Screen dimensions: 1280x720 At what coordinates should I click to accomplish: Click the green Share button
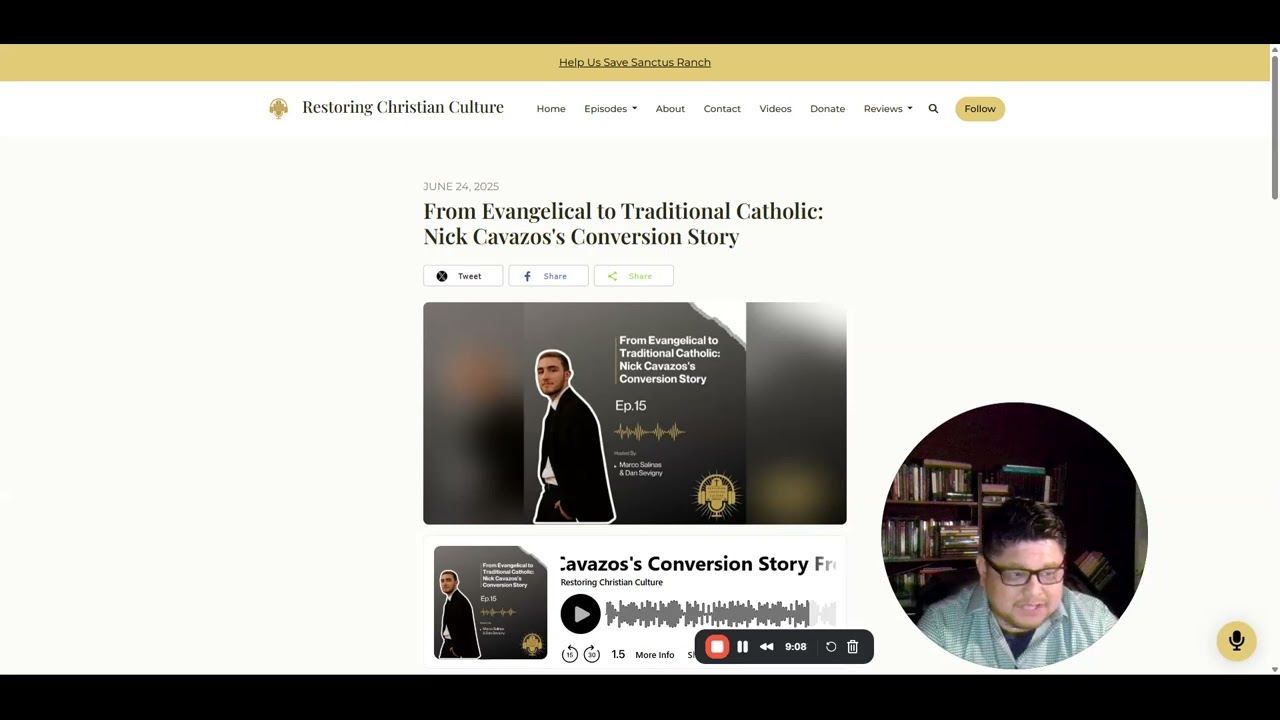(x=634, y=276)
